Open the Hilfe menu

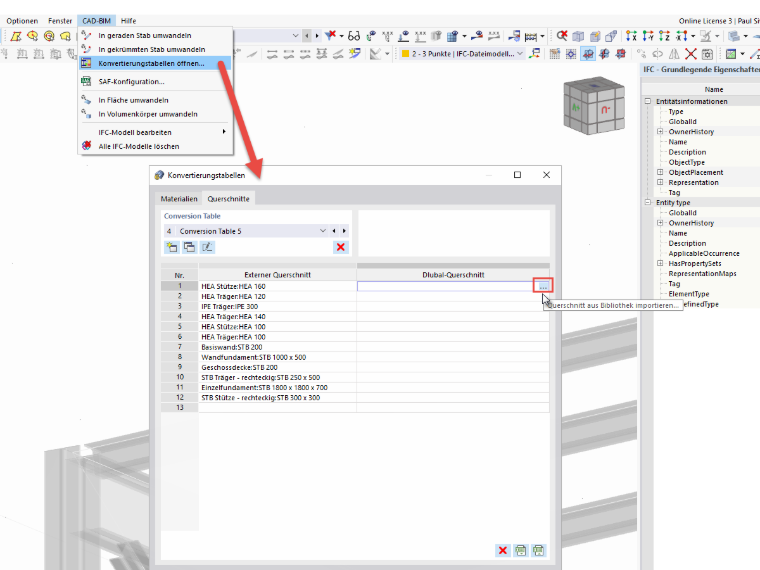pyautogui.click(x=128, y=21)
